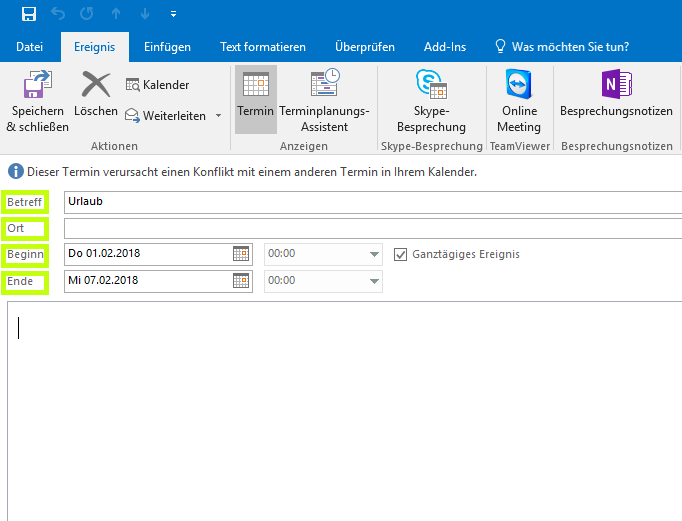Open the Kalender button

(157, 85)
